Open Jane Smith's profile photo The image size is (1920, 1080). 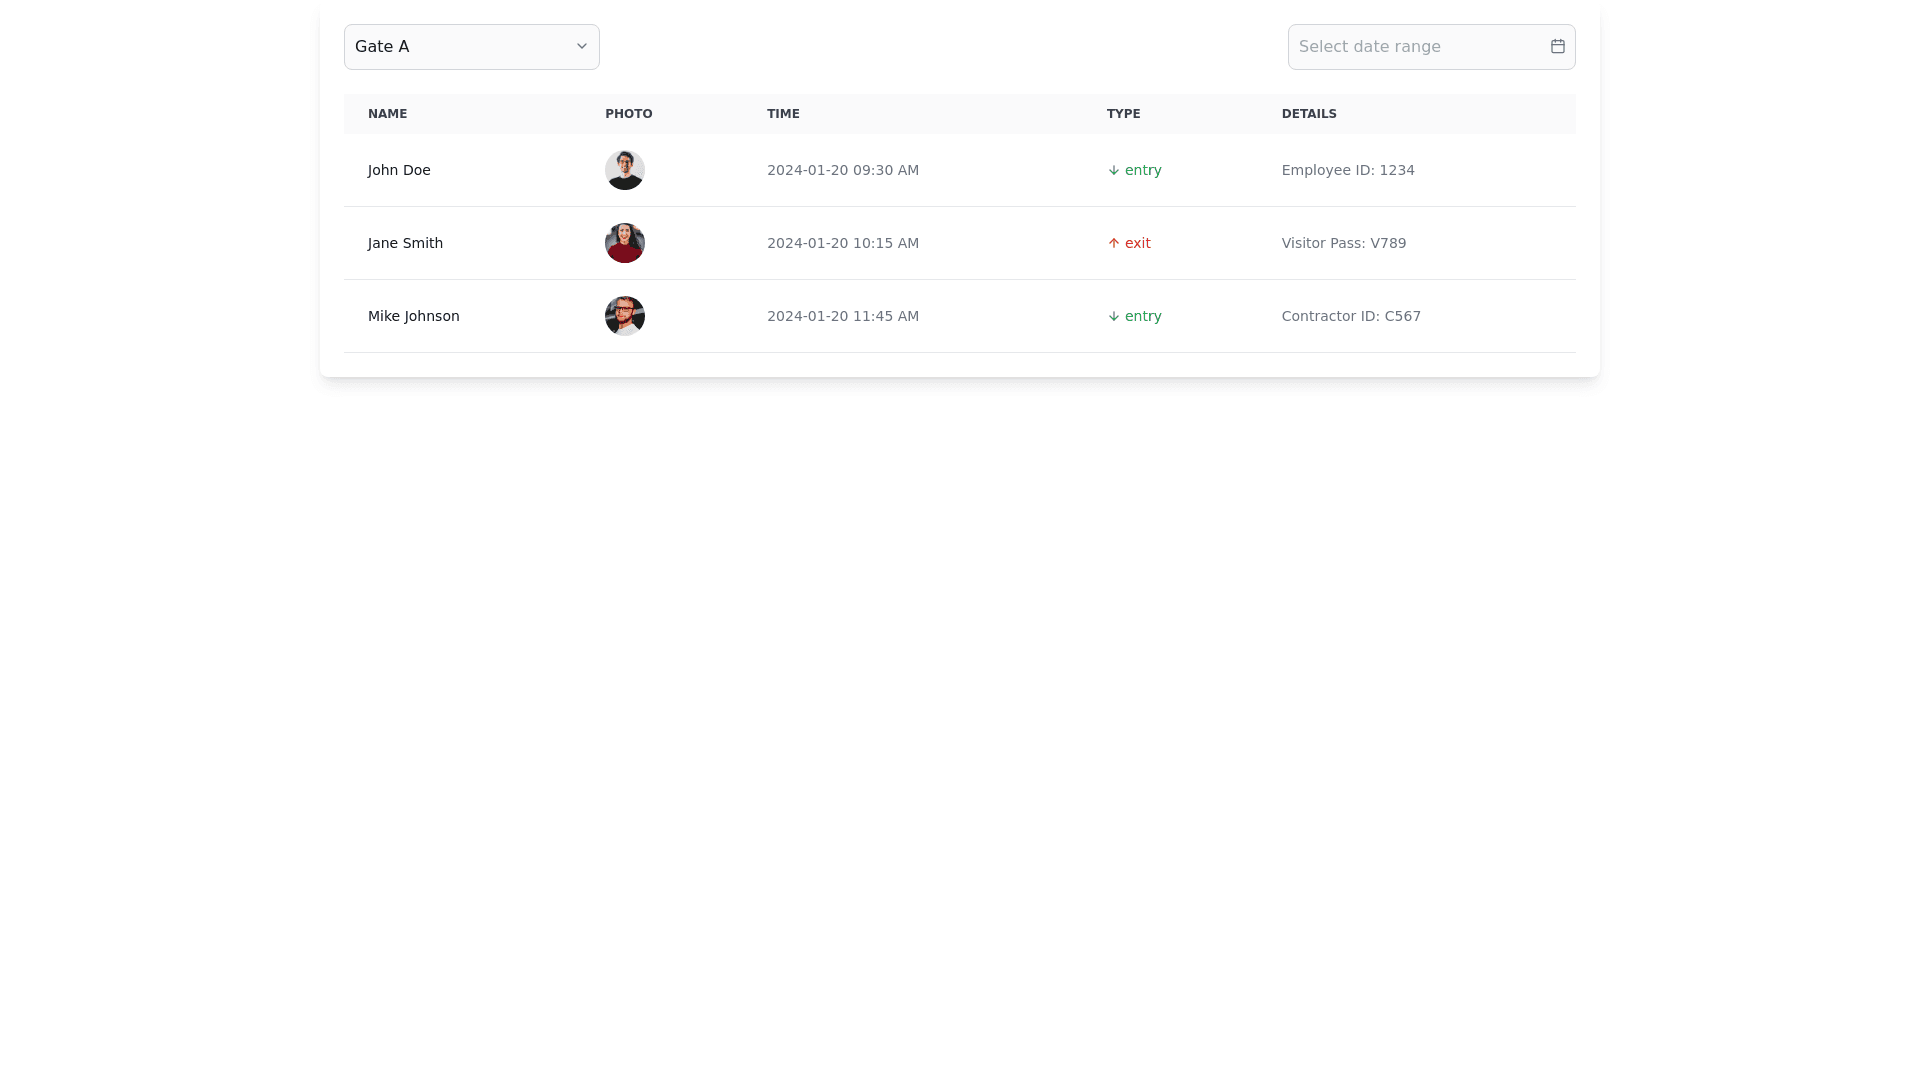(x=624, y=243)
